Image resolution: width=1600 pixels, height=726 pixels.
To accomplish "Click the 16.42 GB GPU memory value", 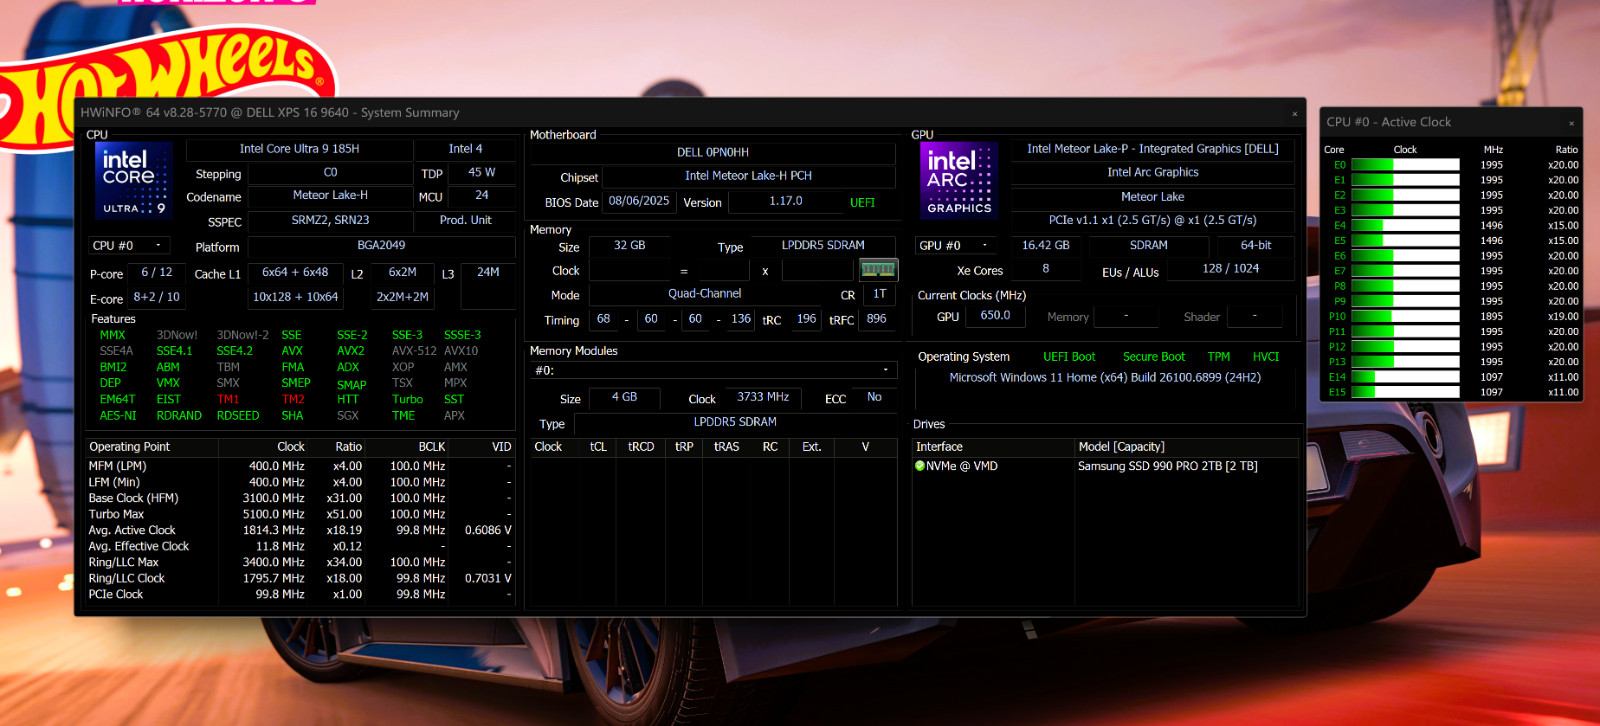I will pyautogui.click(x=1045, y=245).
